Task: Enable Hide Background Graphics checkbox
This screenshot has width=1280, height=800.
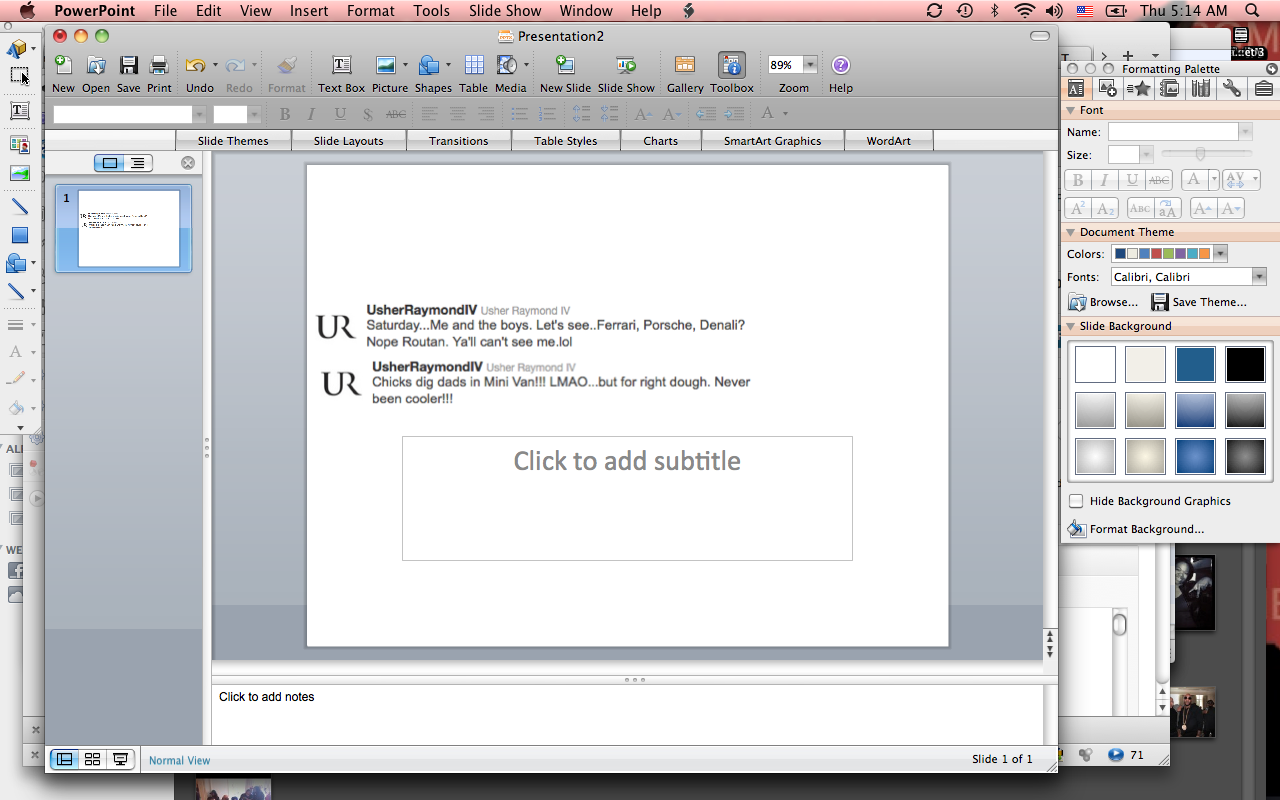Action: (1076, 501)
